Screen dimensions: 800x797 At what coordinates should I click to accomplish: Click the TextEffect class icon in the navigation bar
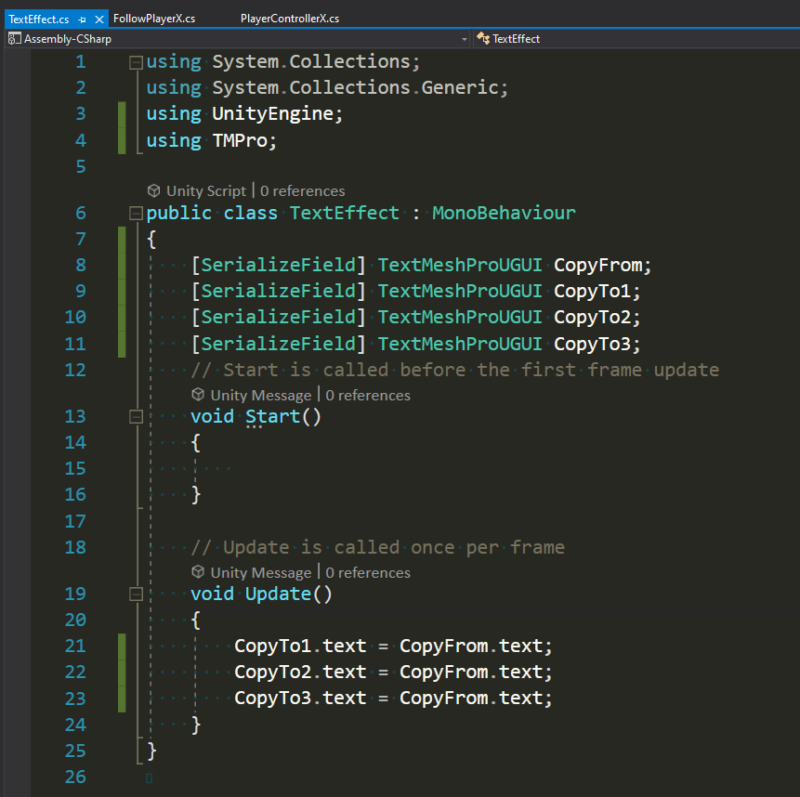pyautogui.click(x=481, y=38)
